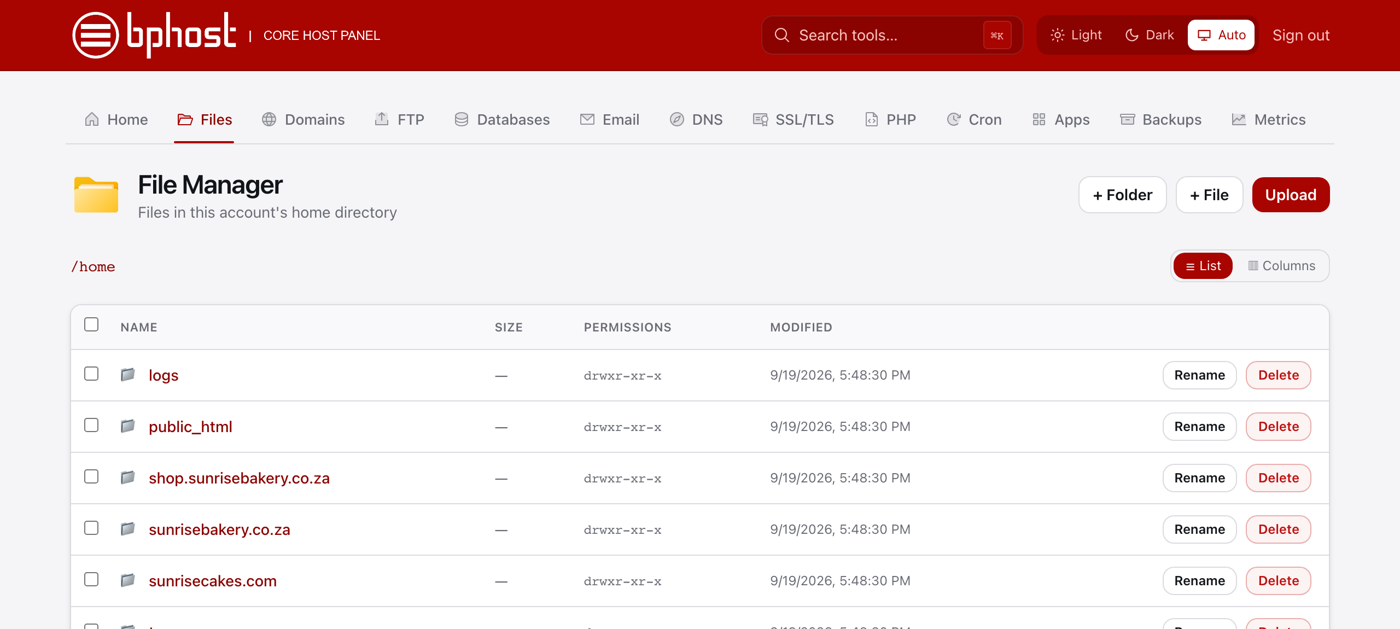Click the + Folder button

point(1122,195)
